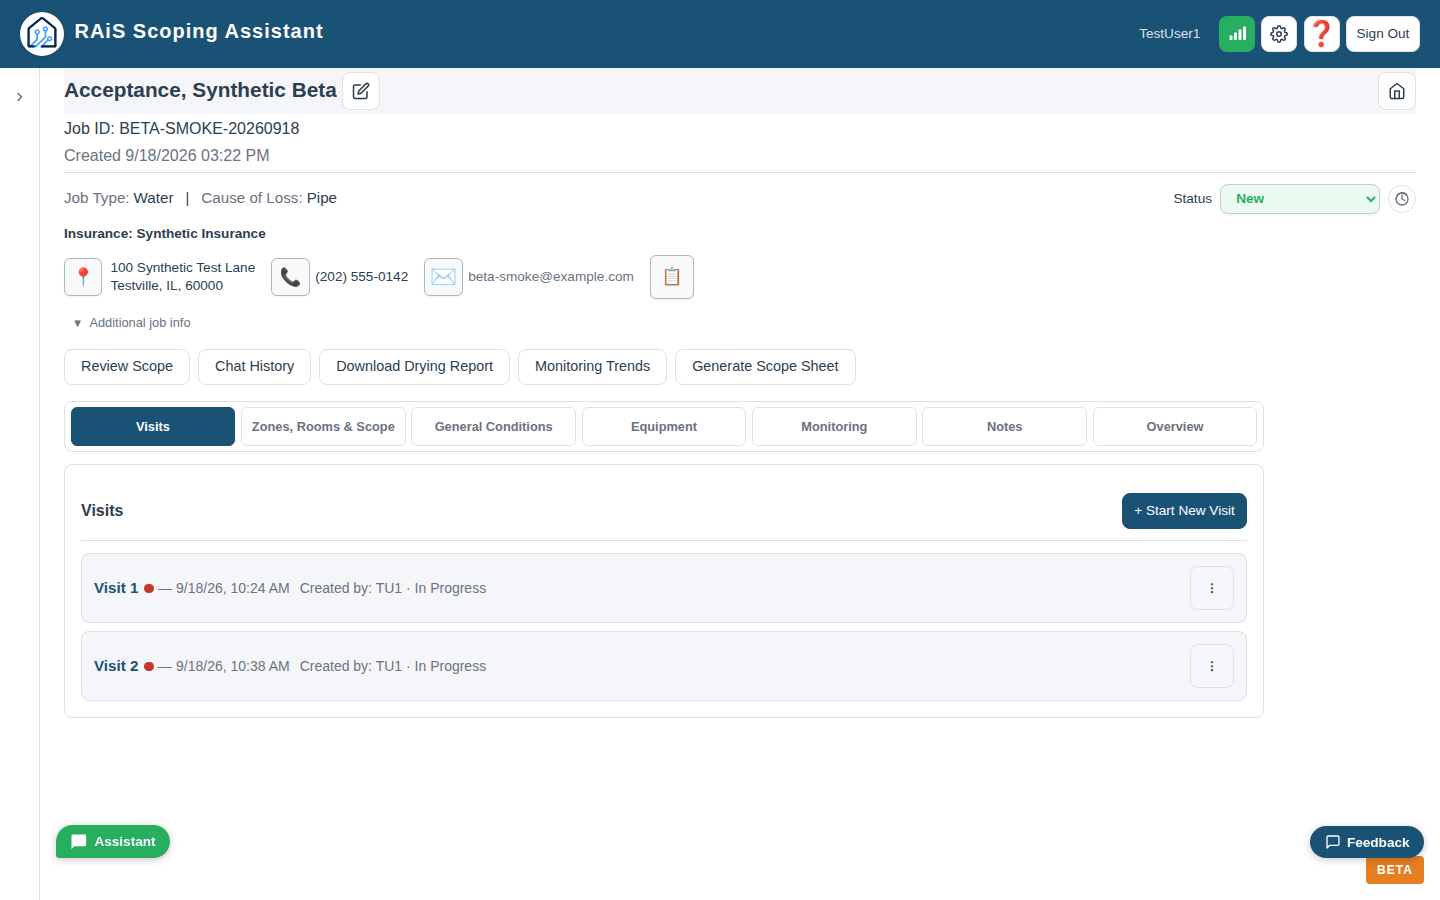Image resolution: width=1440 pixels, height=900 pixels.
Task: Sign out of the application
Action: pos(1383,34)
